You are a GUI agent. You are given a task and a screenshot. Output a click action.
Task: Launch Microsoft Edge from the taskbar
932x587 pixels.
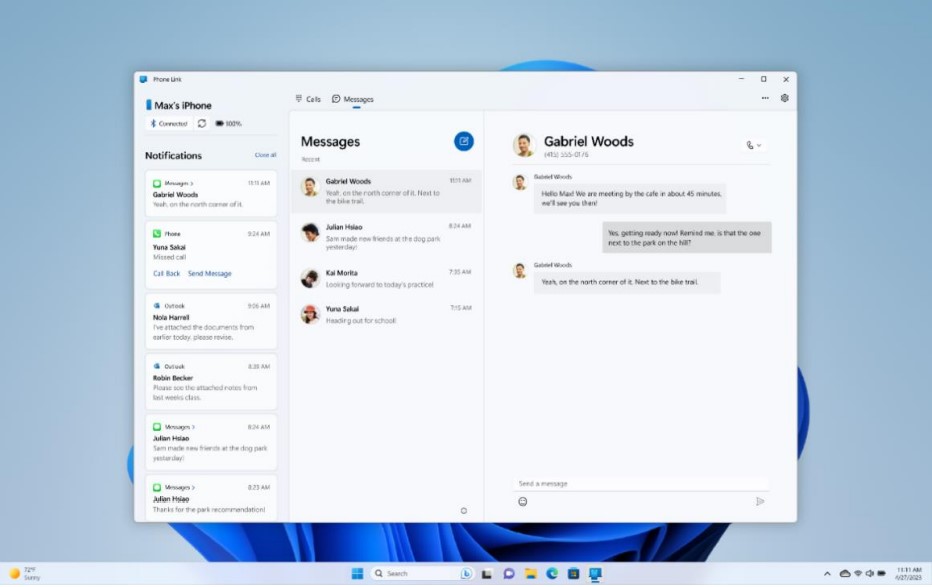pyautogui.click(x=551, y=573)
